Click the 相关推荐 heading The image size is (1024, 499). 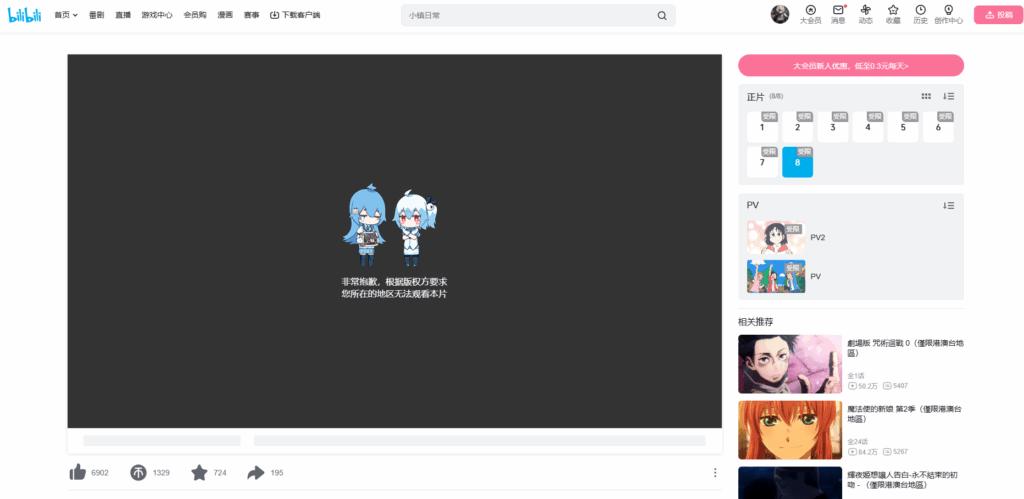pos(756,321)
